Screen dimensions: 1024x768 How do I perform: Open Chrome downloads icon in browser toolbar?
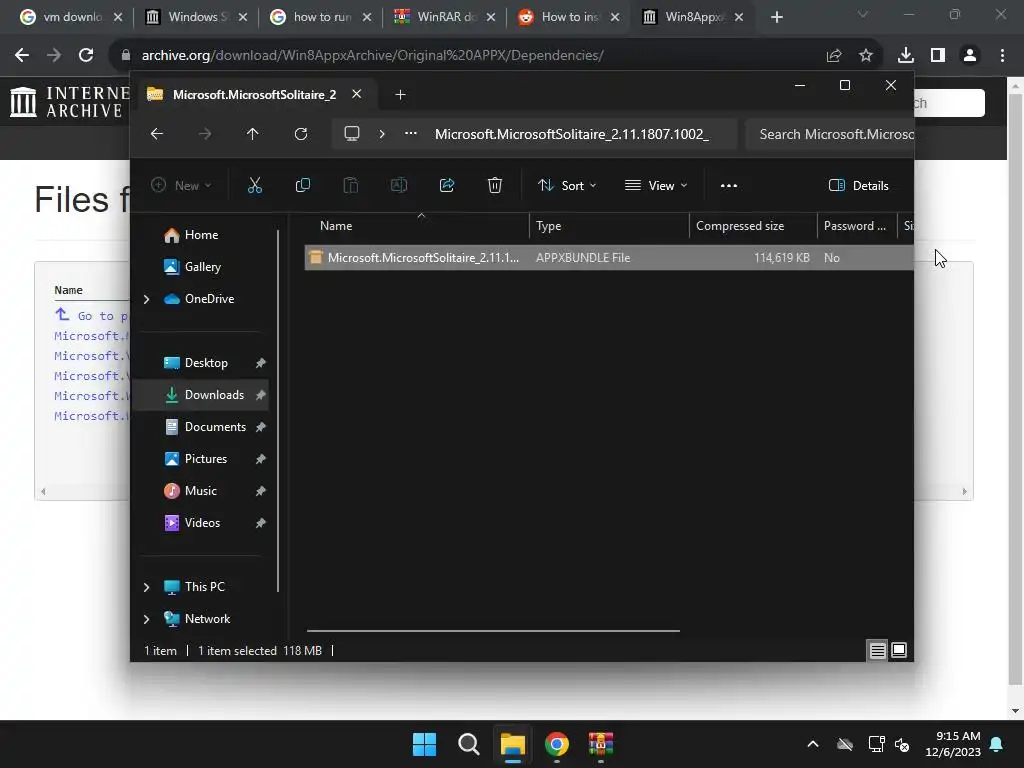[905, 56]
